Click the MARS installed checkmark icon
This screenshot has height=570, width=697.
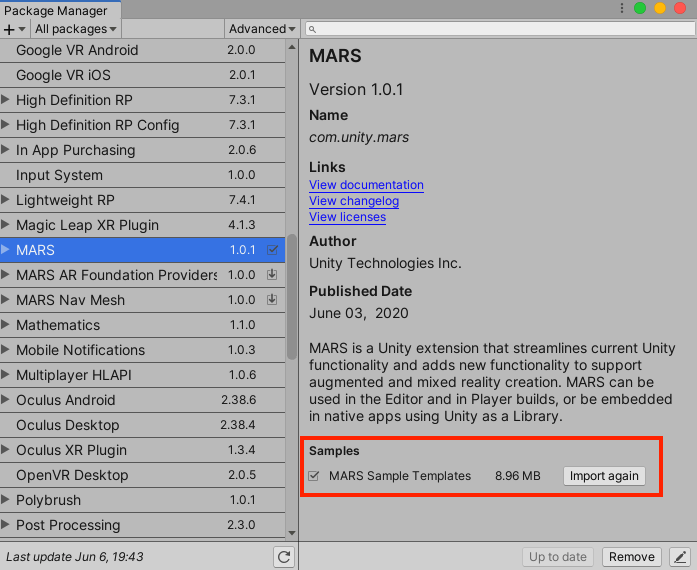tap(272, 250)
